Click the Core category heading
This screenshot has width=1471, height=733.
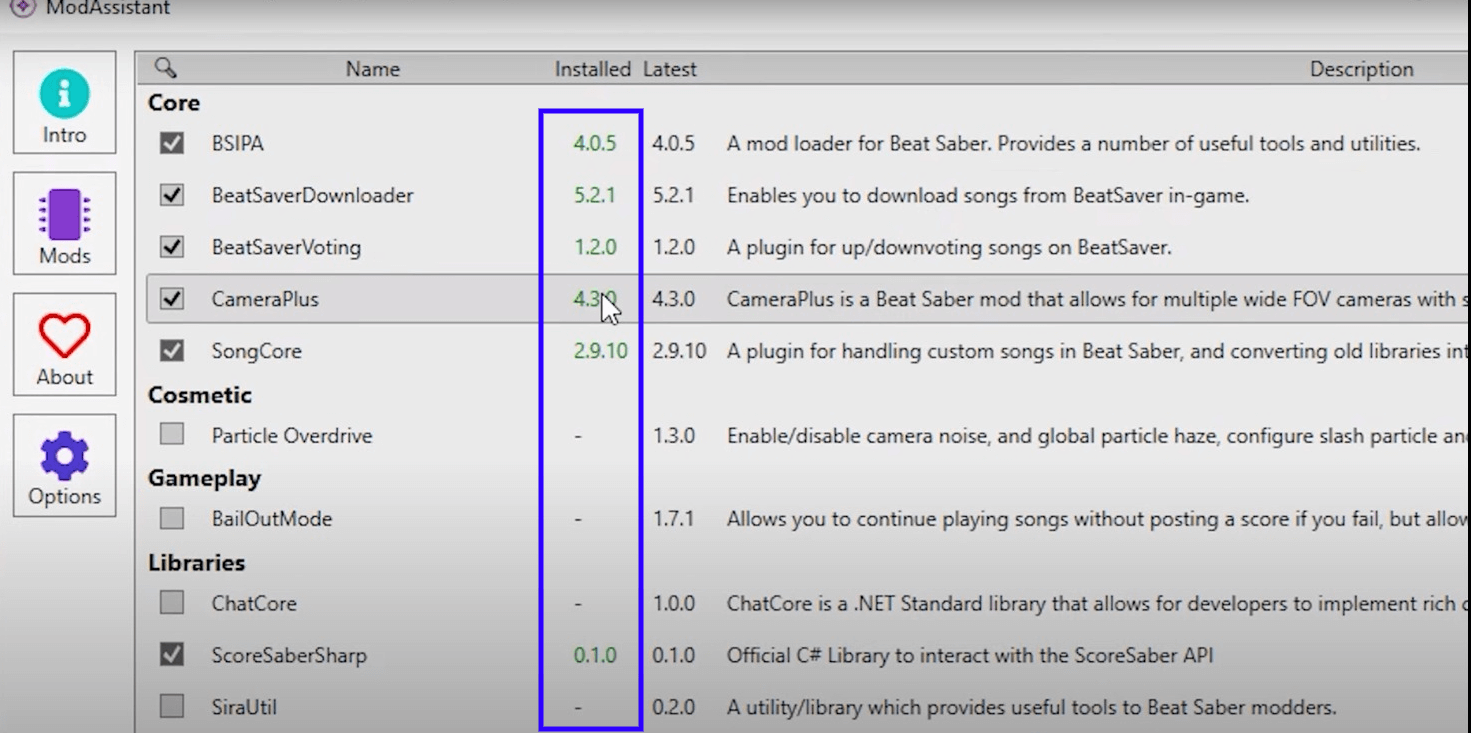(174, 103)
